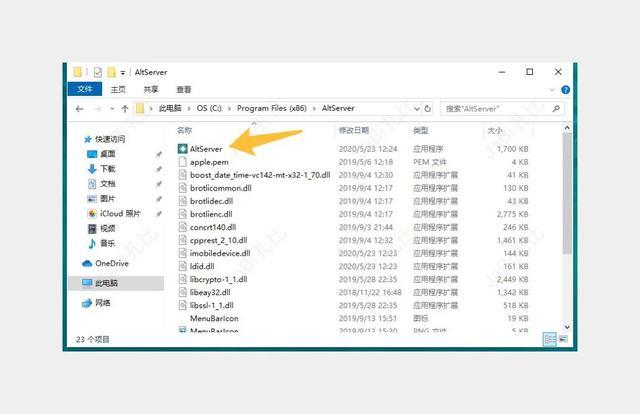Select the apple.pem file icon
The width and height of the screenshot is (640, 414).
point(182,162)
